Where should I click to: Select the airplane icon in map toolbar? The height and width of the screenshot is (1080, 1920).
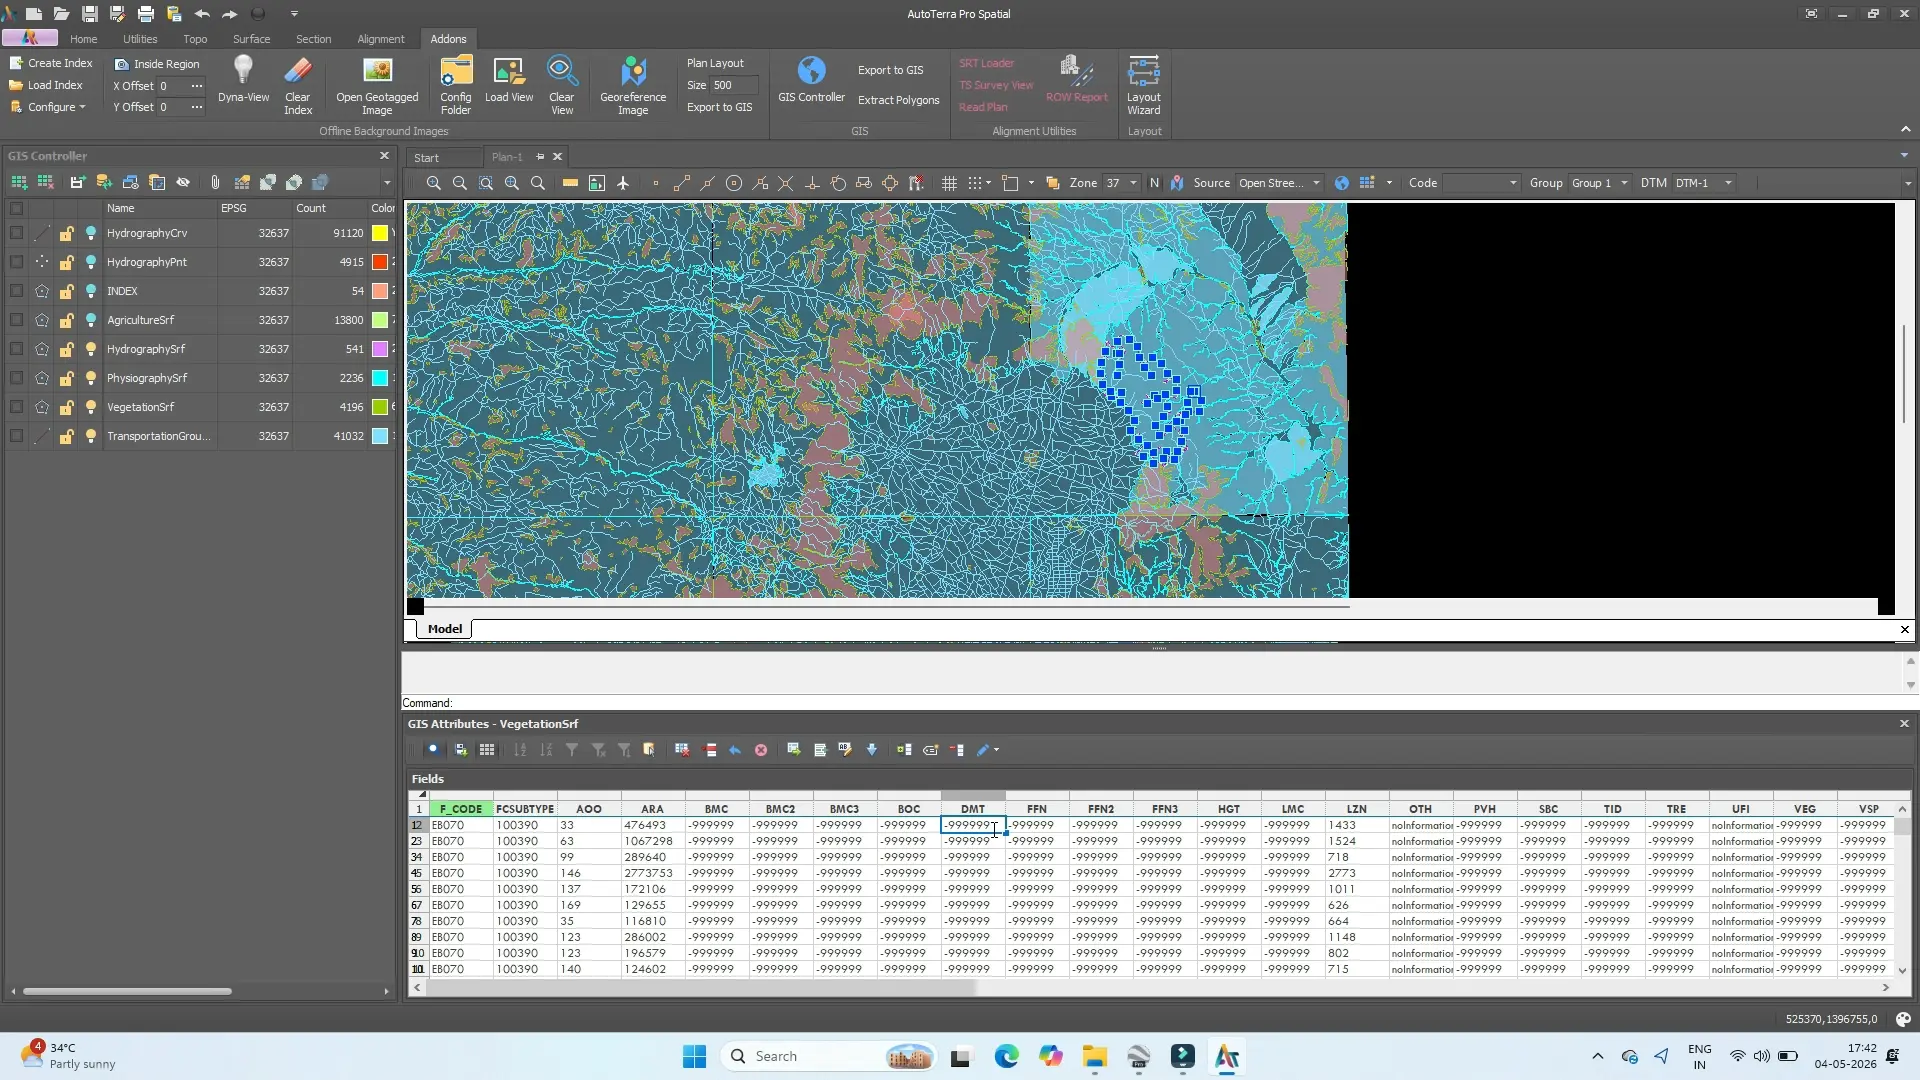[x=623, y=183]
